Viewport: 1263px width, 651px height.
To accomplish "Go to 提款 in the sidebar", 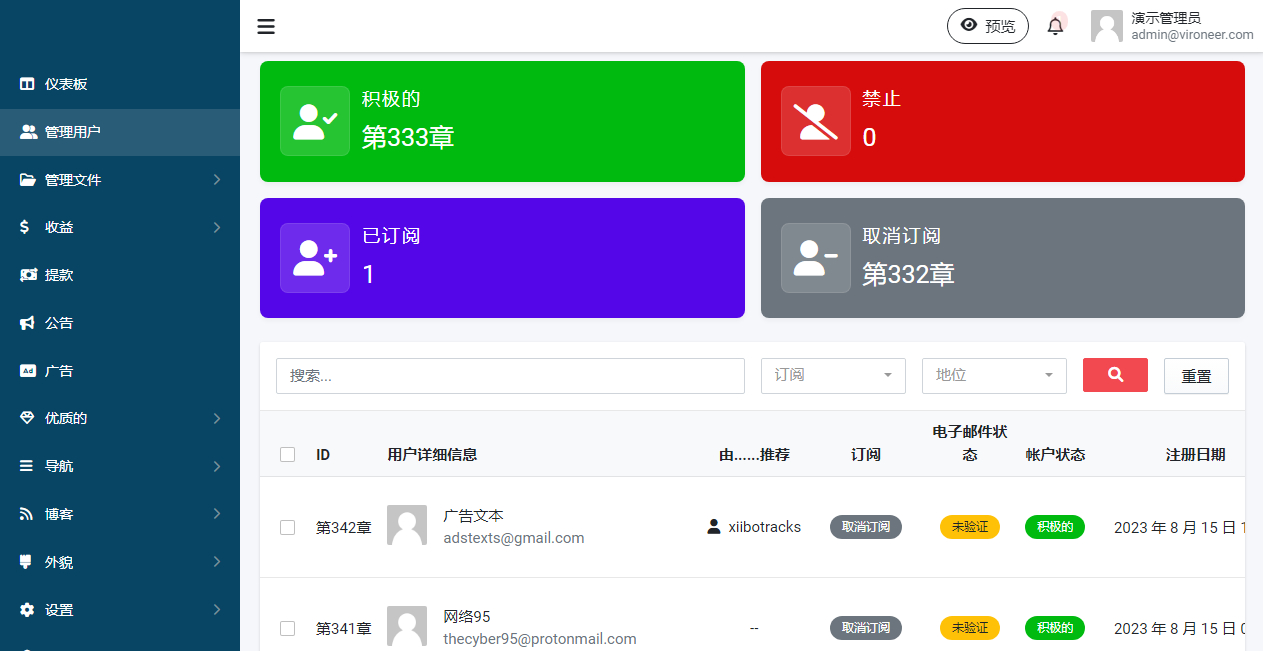I will [x=59, y=275].
